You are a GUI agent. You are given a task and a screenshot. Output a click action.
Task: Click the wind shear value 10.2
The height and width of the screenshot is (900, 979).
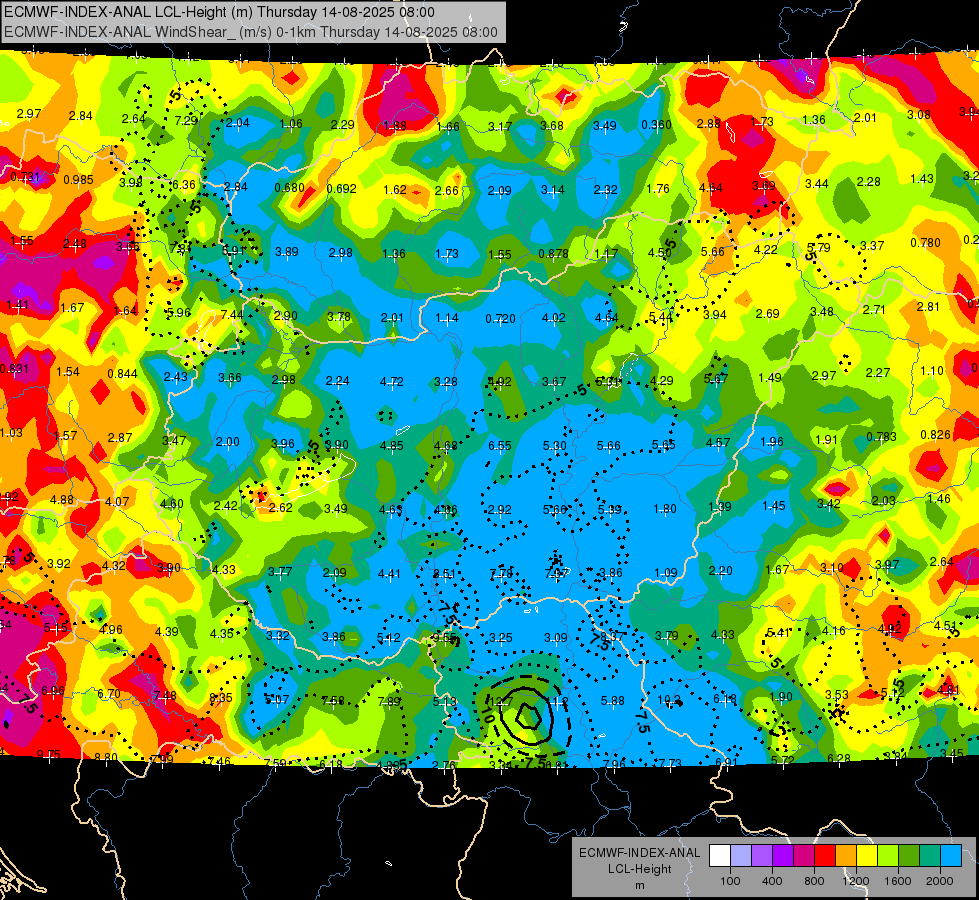click(669, 701)
